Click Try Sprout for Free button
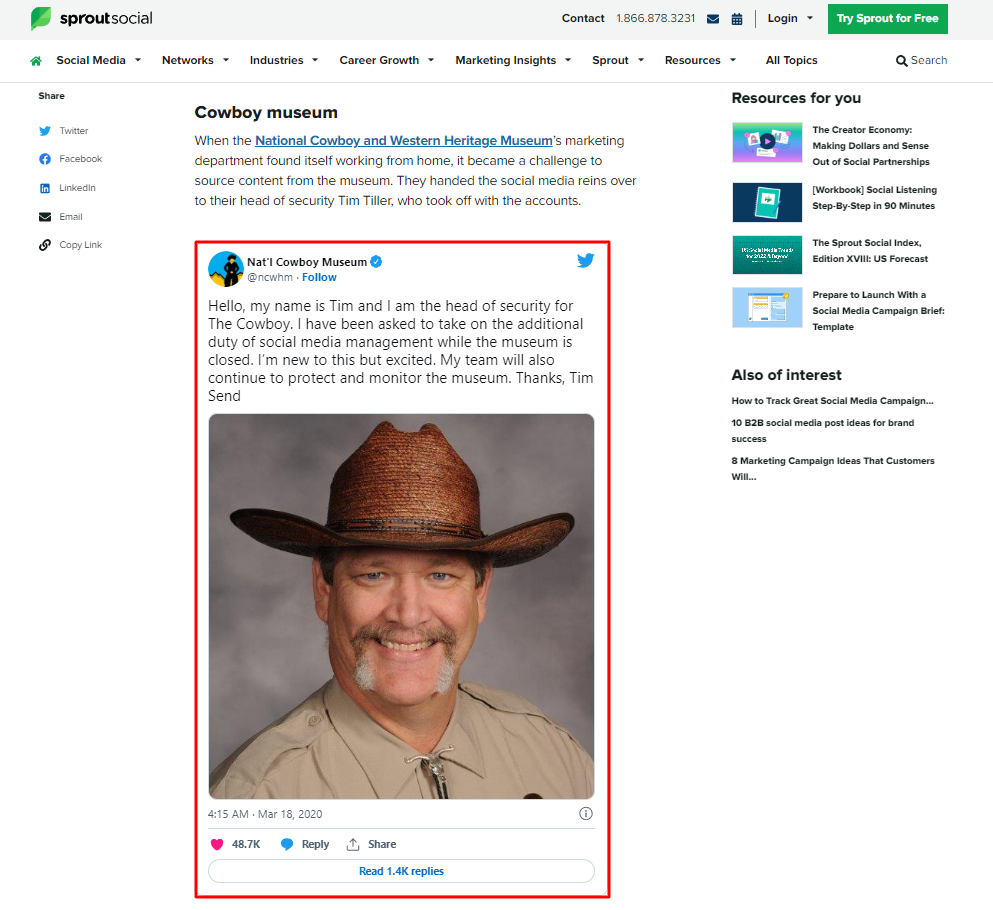The height and width of the screenshot is (910, 993). tap(887, 19)
